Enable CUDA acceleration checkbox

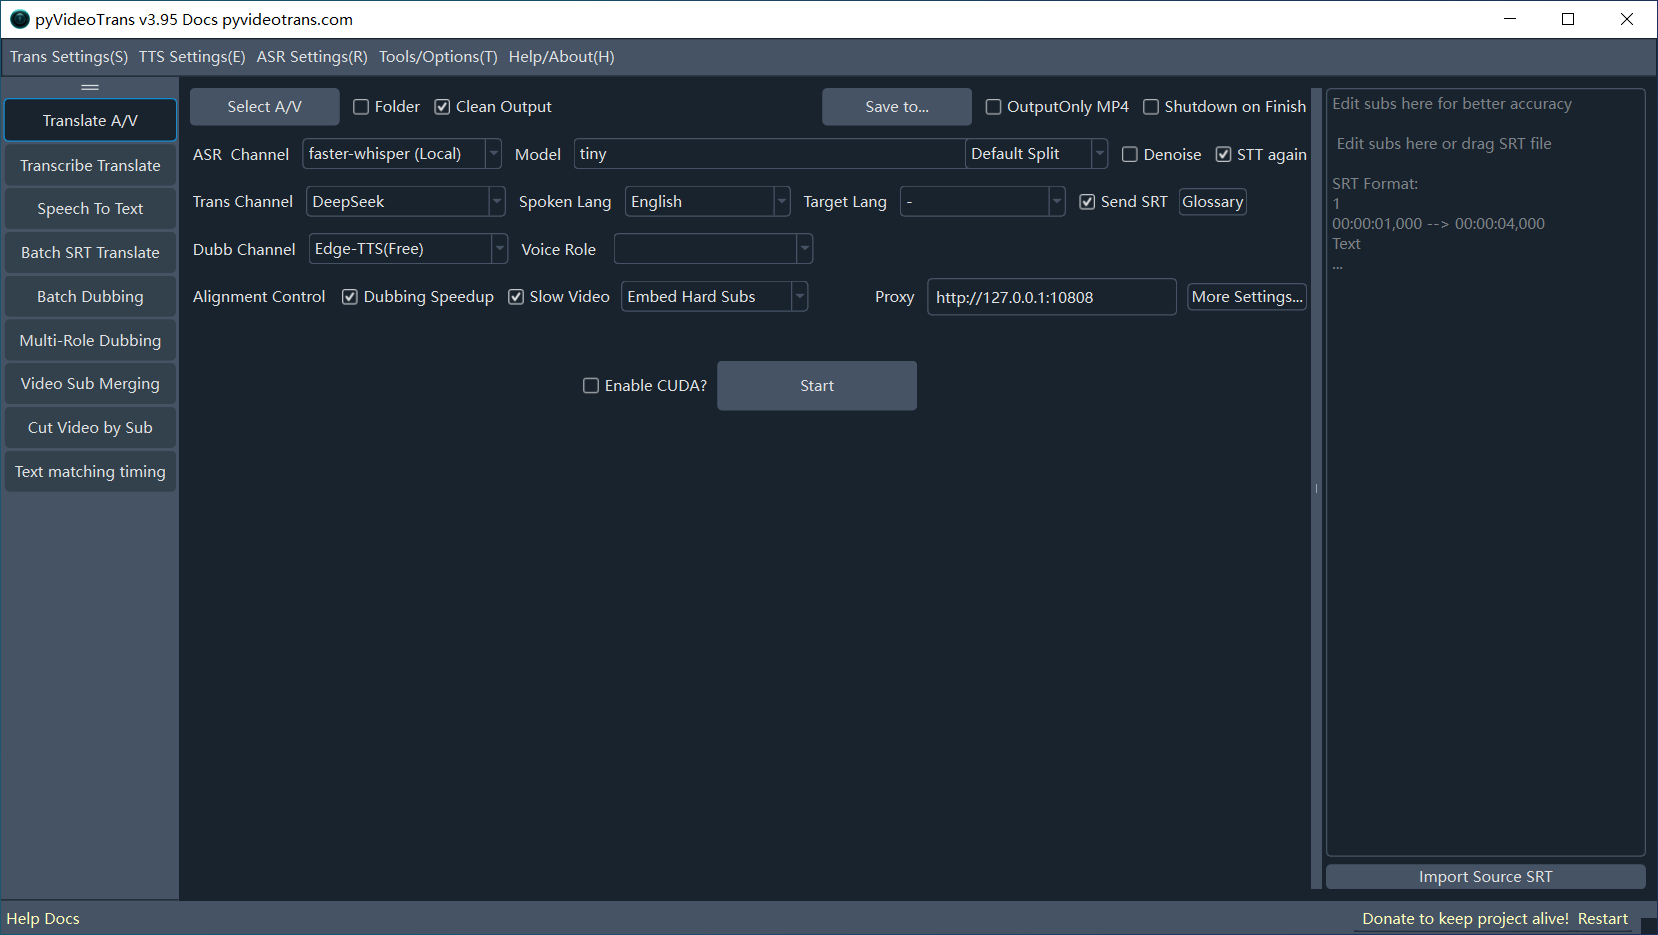(591, 386)
